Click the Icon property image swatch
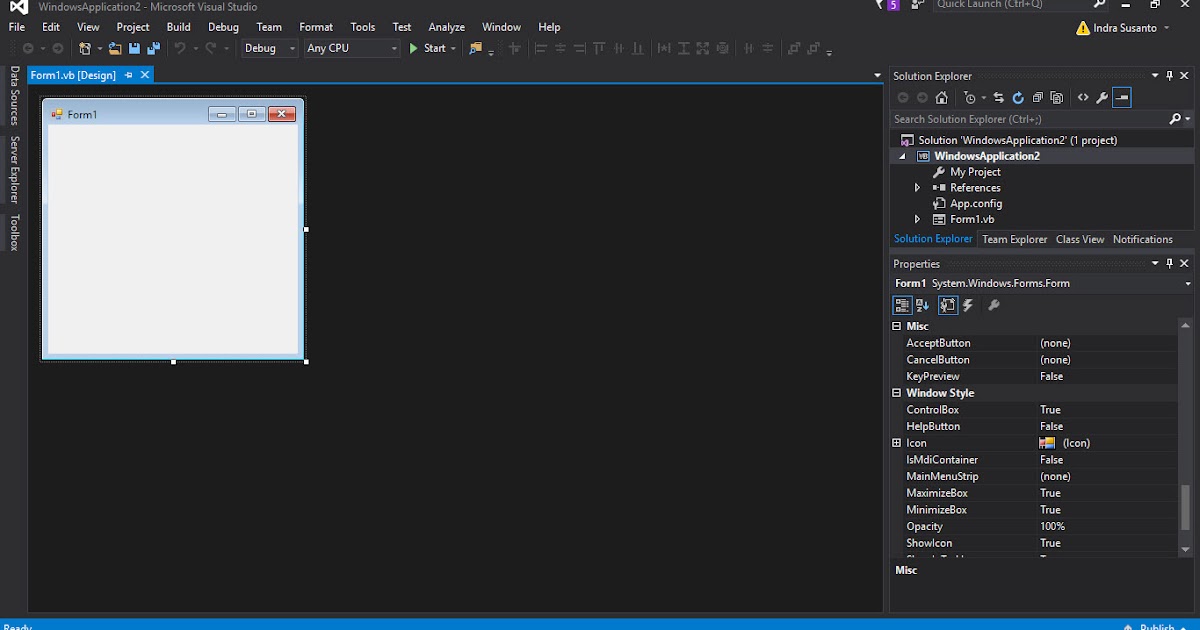1200x630 pixels. coord(1048,442)
